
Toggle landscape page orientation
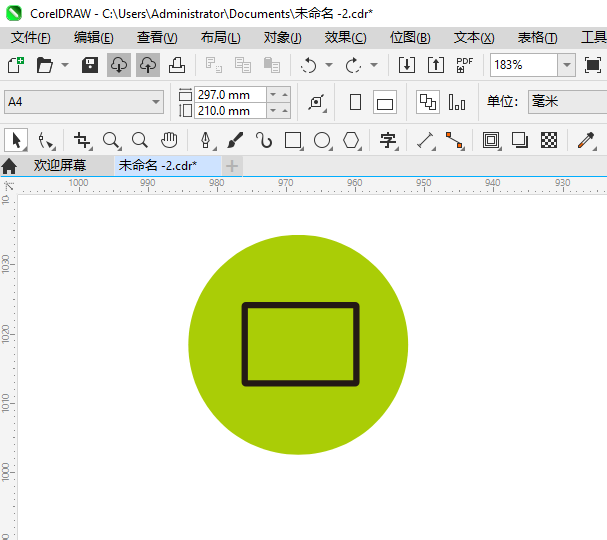(x=385, y=102)
